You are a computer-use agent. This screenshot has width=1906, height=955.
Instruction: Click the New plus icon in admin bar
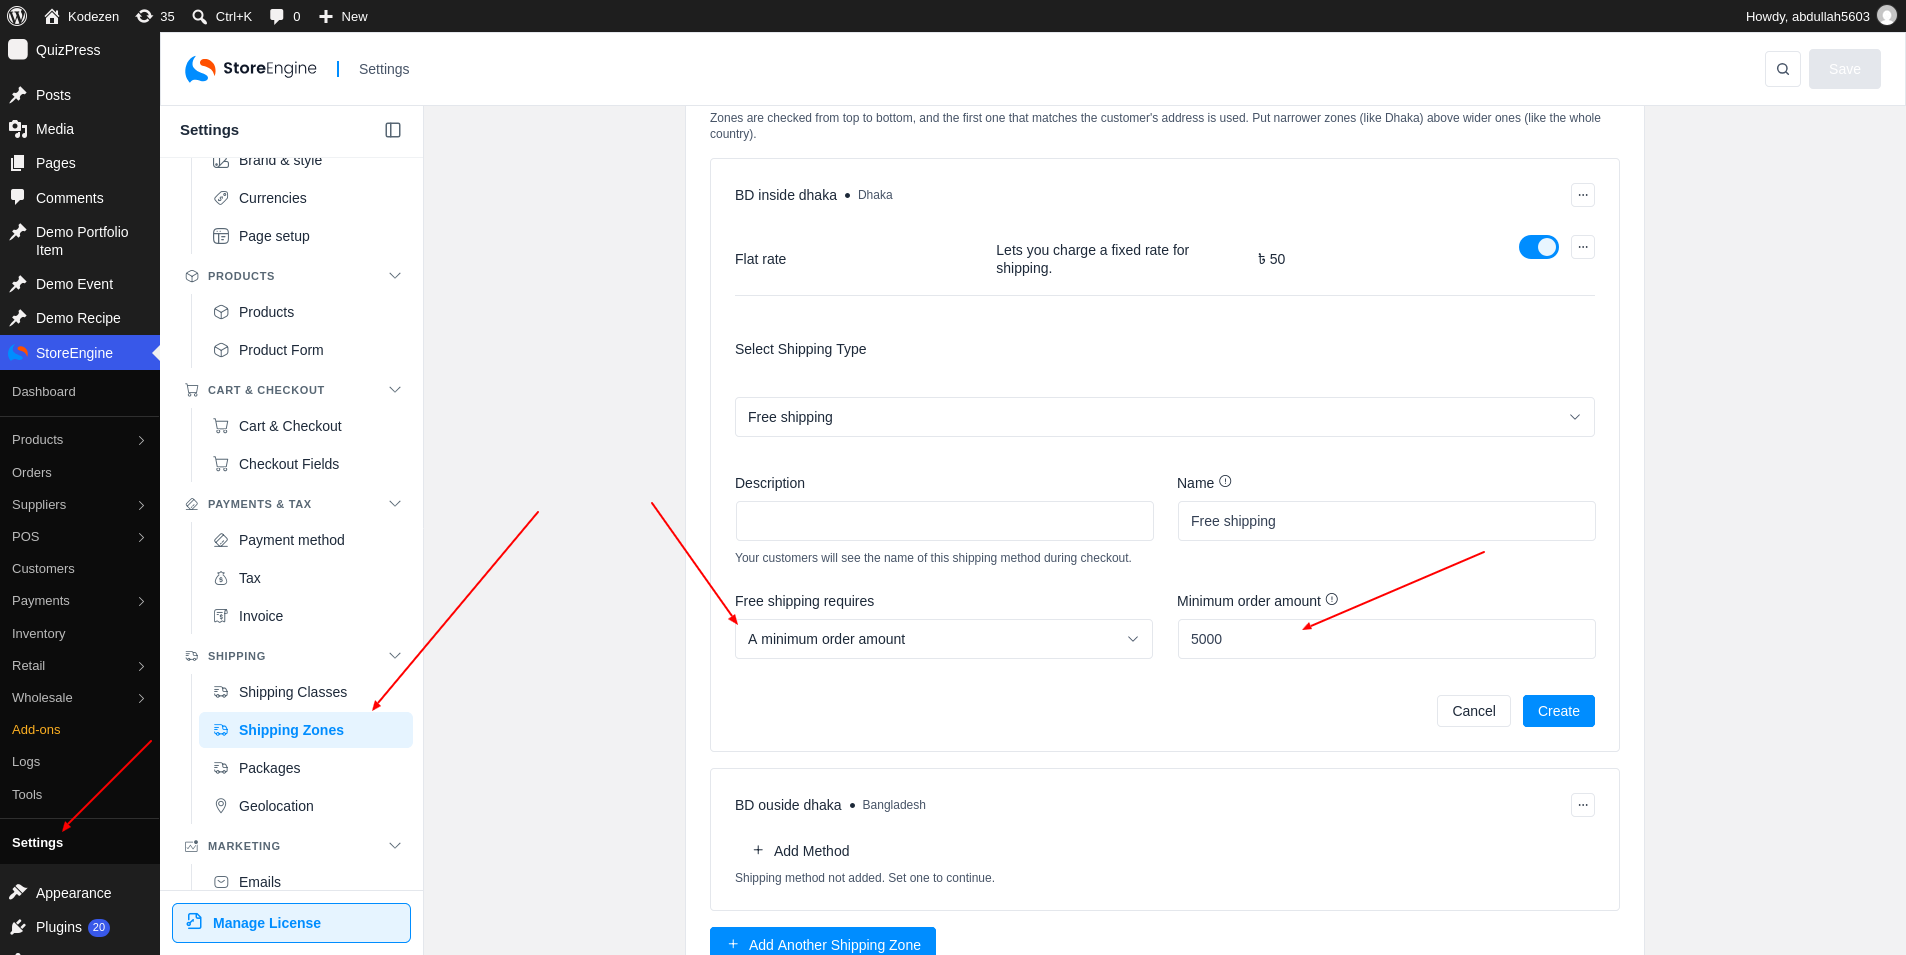[325, 16]
